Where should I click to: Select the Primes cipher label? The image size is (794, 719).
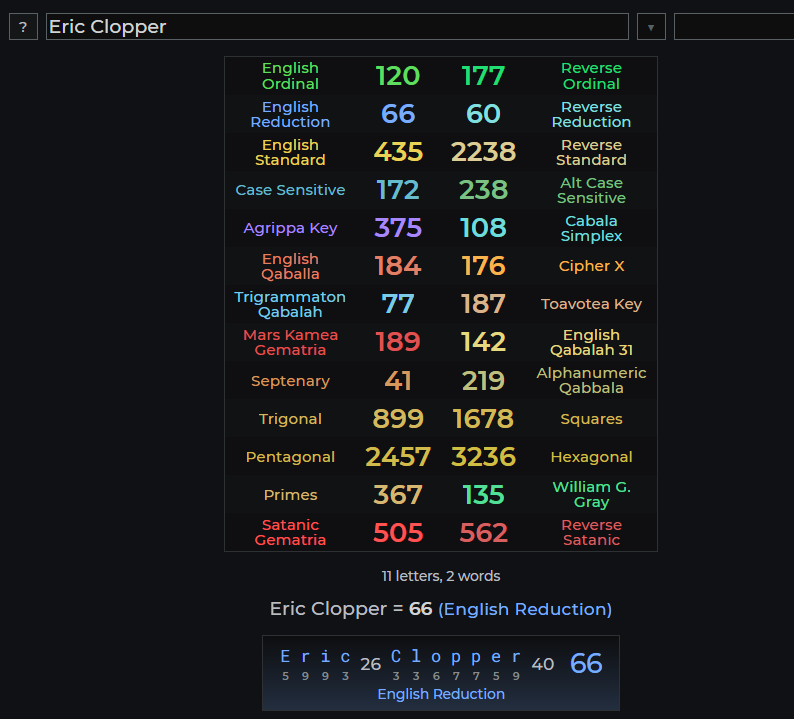[x=290, y=495]
